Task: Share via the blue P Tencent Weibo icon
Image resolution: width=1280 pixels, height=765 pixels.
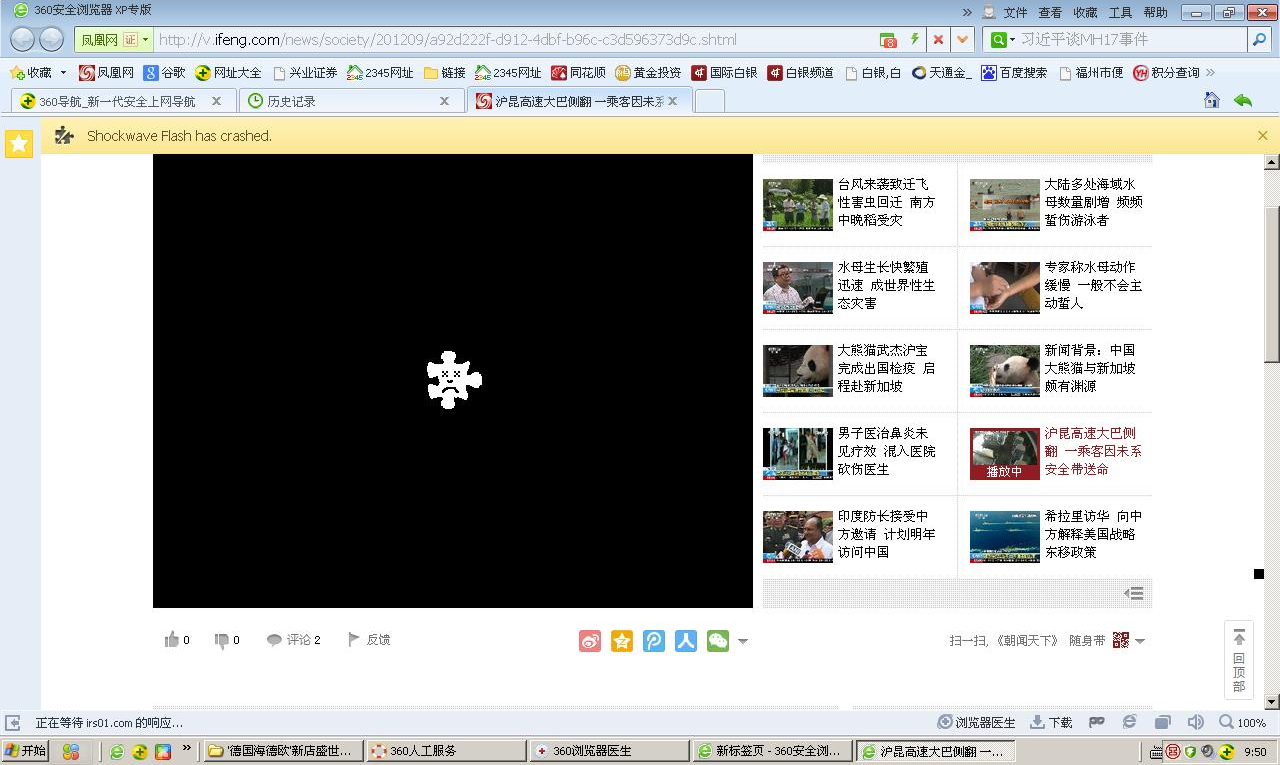Action: point(654,641)
